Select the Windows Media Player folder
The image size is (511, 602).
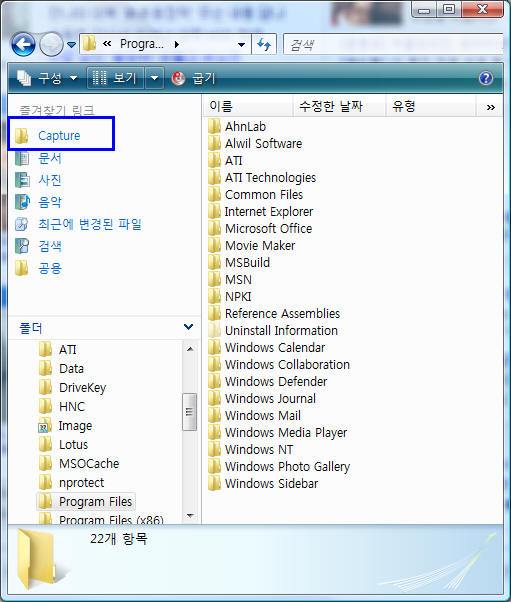(x=278, y=432)
